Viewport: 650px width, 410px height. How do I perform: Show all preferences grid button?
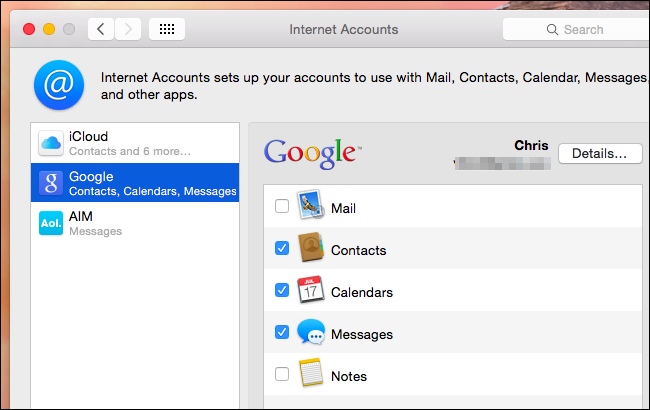166,29
